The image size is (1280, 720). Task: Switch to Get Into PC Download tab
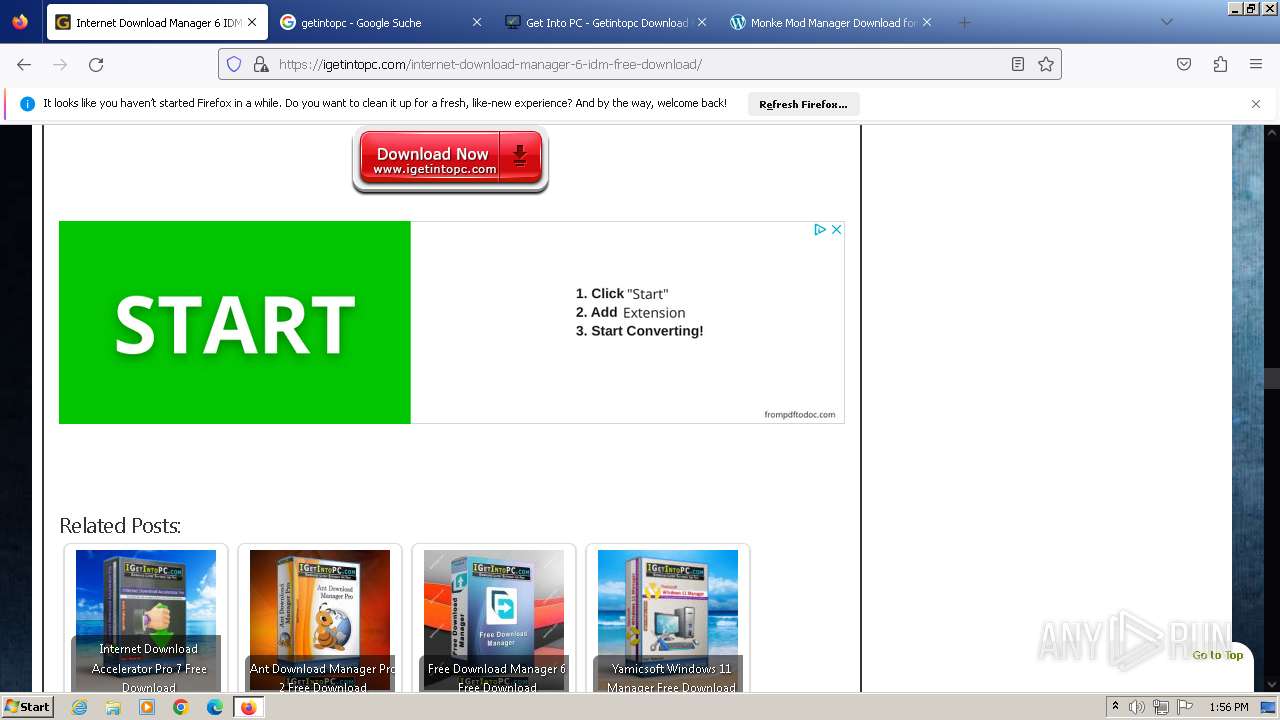click(606, 22)
